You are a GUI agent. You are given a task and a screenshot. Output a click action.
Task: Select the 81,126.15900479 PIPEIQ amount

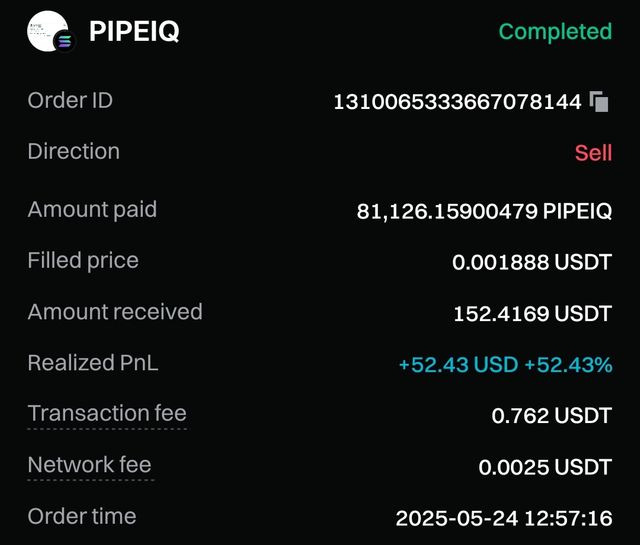coord(484,211)
